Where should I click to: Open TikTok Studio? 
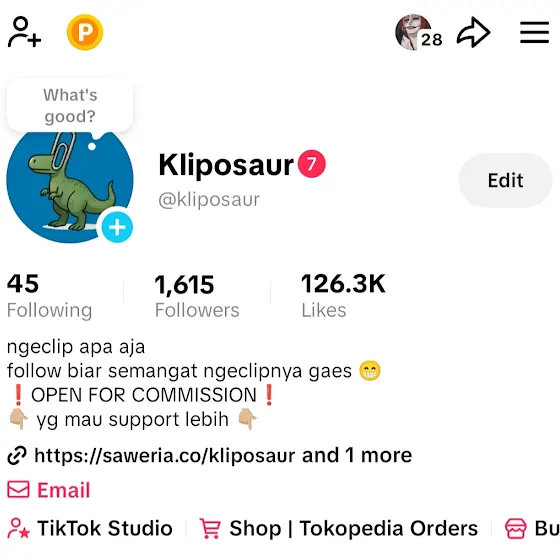point(90,528)
